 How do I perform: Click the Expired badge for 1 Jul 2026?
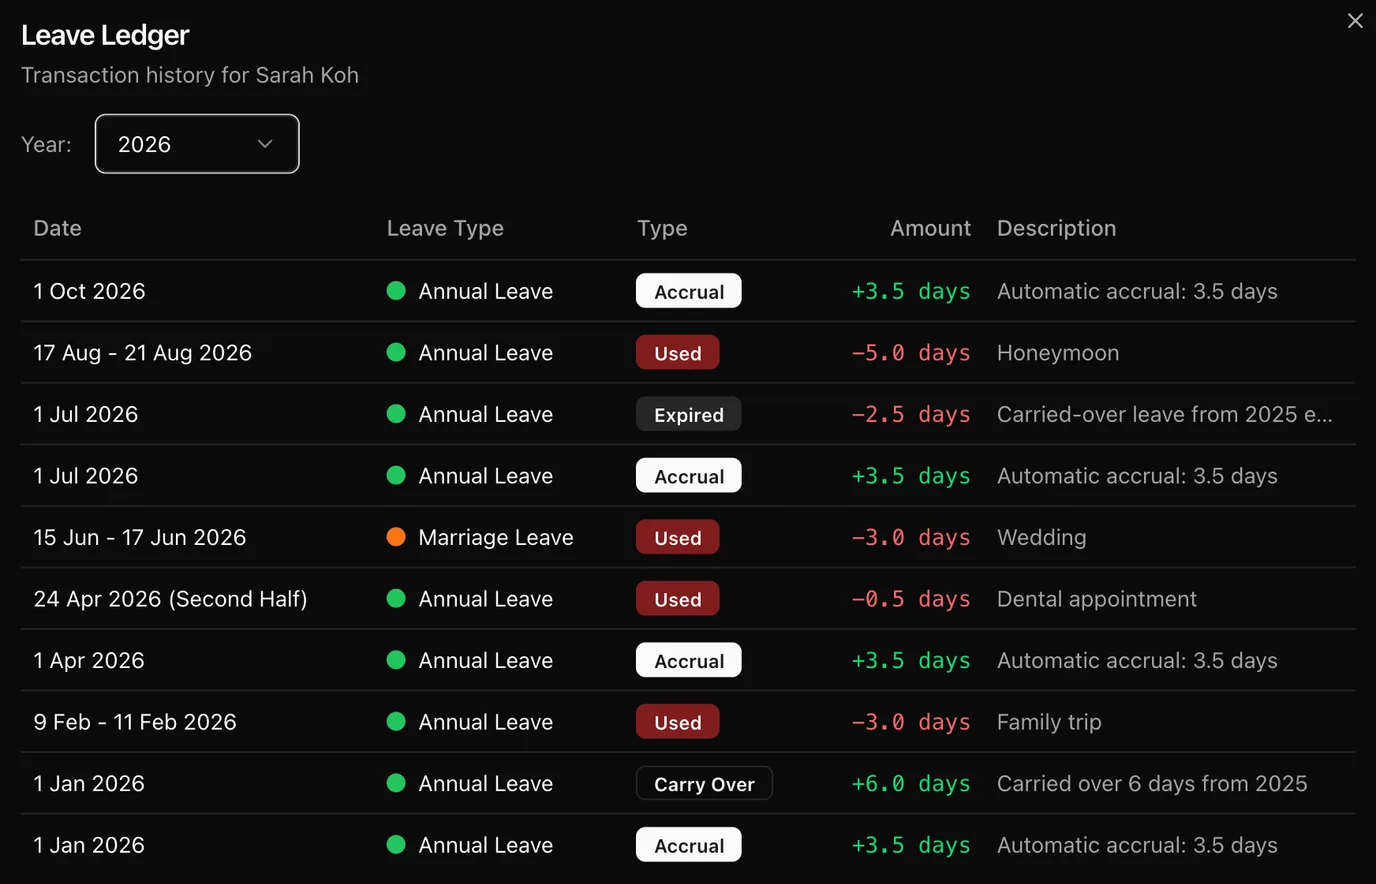(x=689, y=415)
